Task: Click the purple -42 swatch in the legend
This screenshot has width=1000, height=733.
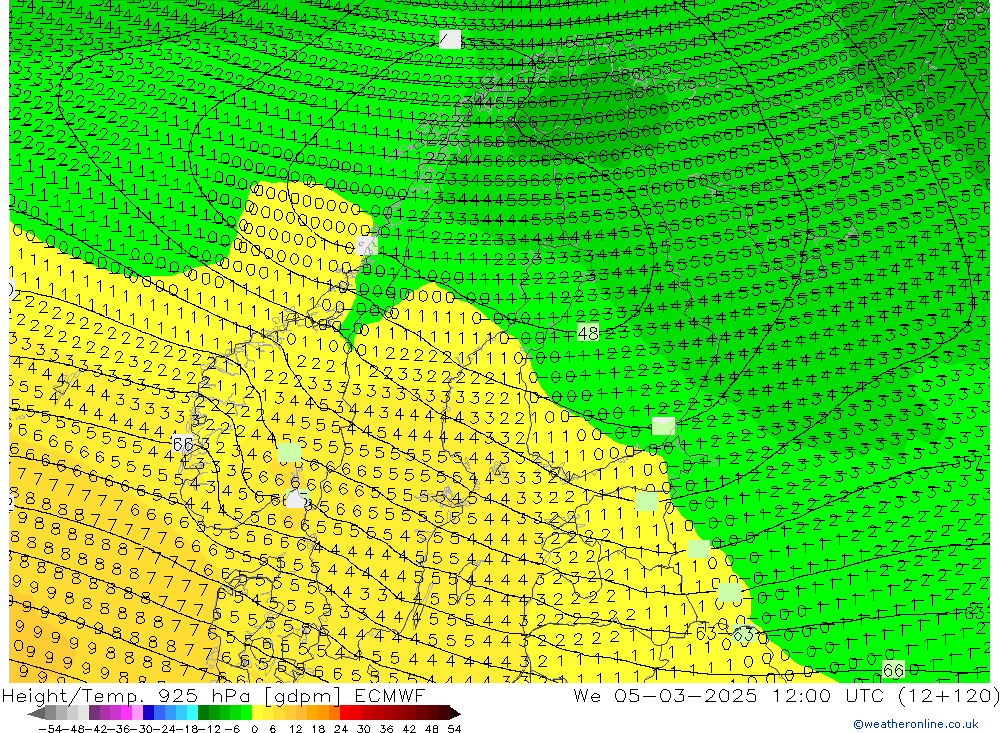Action: click(94, 714)
